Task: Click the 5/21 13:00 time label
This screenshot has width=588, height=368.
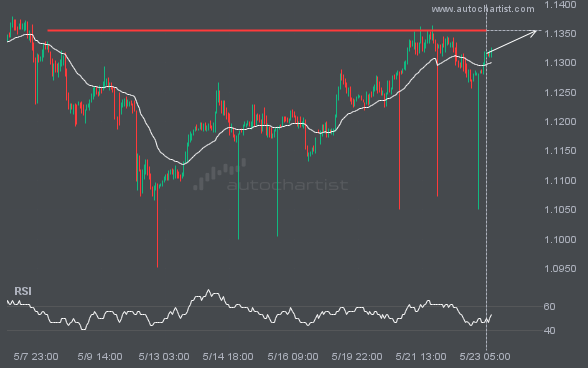Action: pyautogui.click(x=421, y=356)
